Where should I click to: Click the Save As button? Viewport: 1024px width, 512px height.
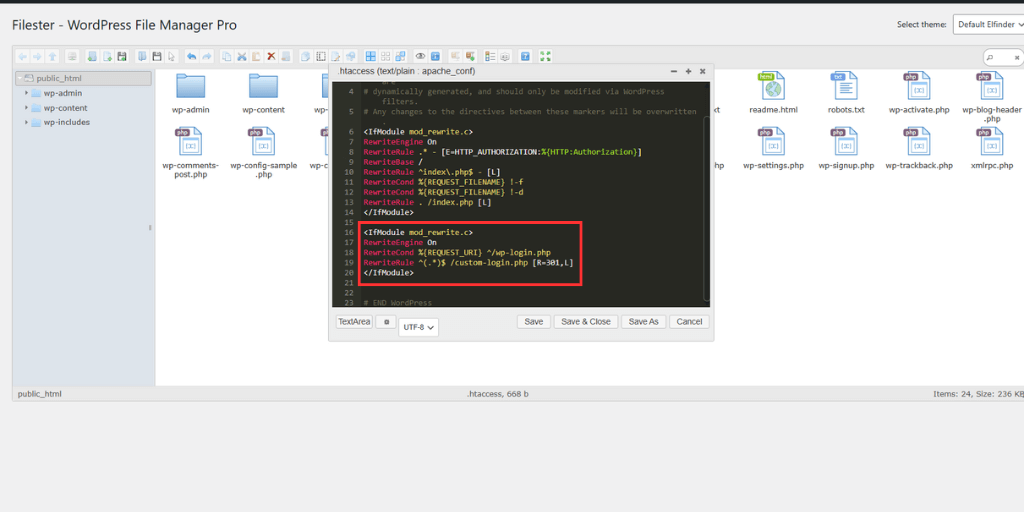(x=643, y=321)
